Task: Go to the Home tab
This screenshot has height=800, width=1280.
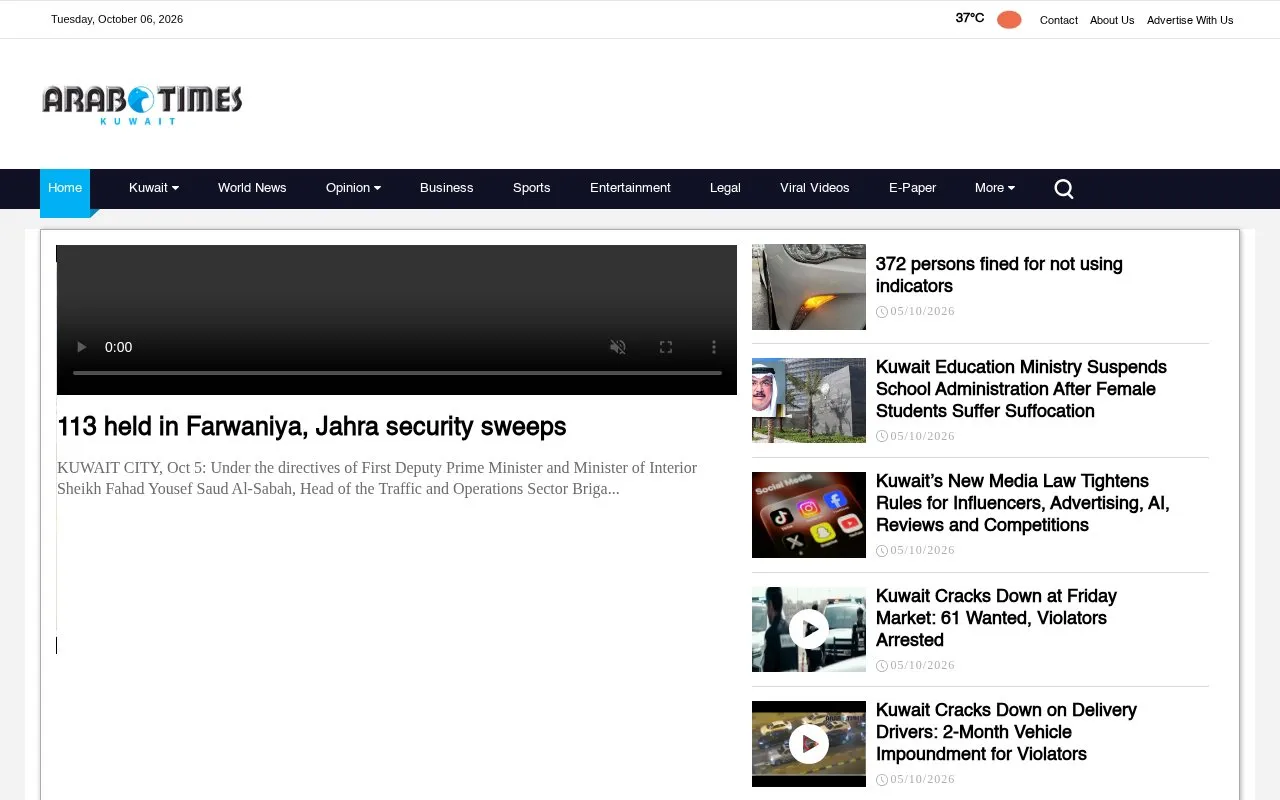Action: pyautogui.click(x=65, y=188)
